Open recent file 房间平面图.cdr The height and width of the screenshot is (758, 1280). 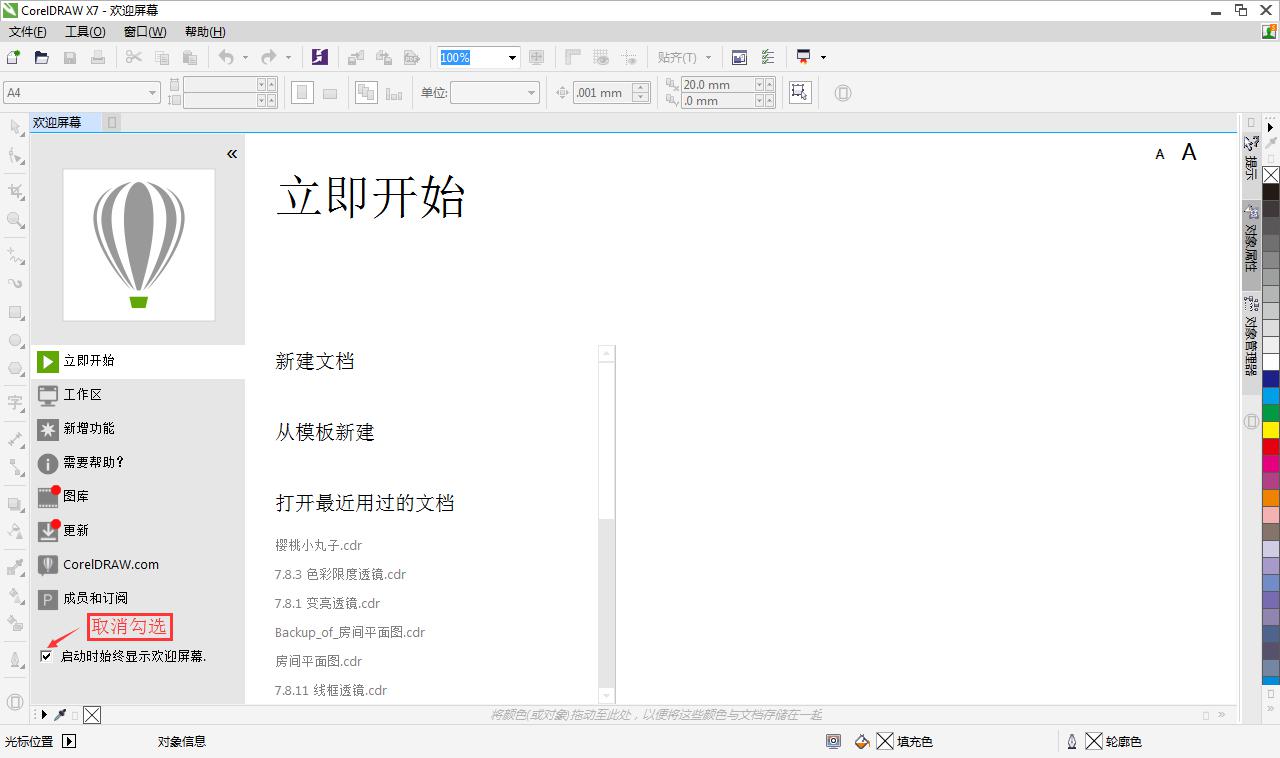(318, 661)
